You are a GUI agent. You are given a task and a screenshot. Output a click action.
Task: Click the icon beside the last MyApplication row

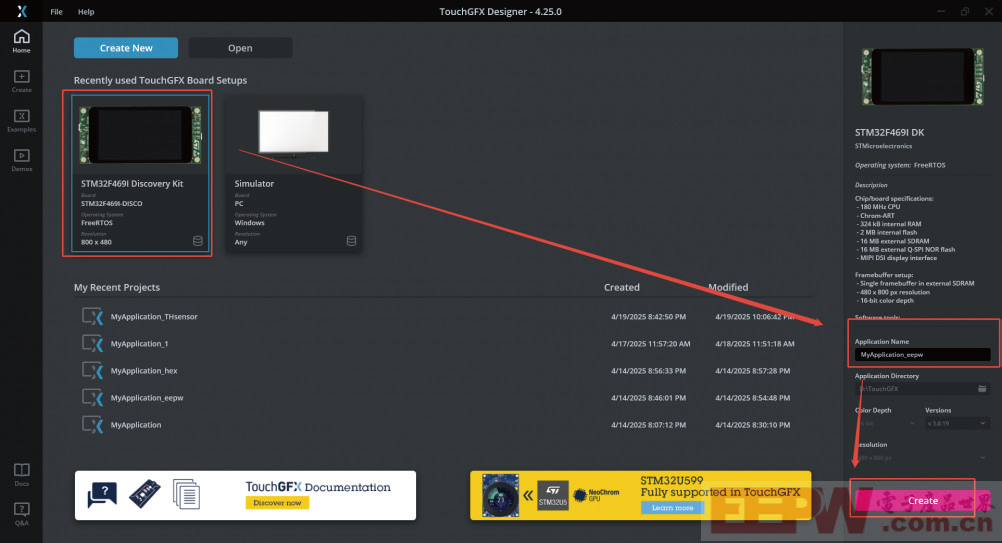(x=93, y=425)
